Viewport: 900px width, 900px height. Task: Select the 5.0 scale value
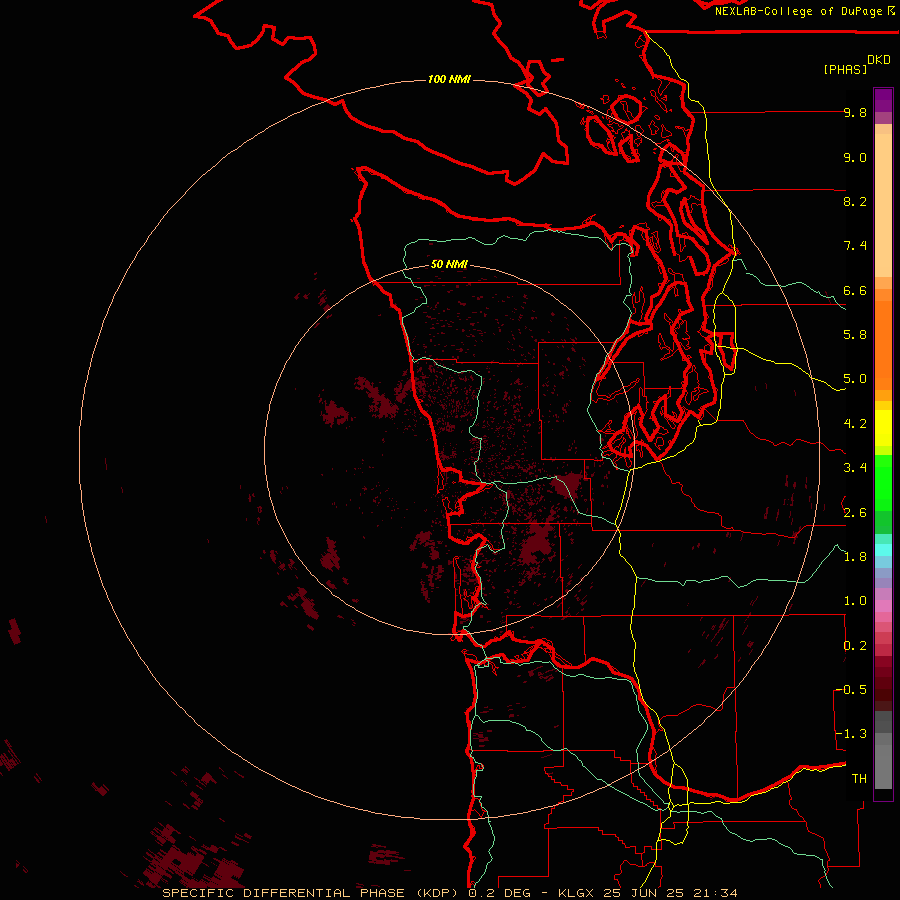pos(855,379)
